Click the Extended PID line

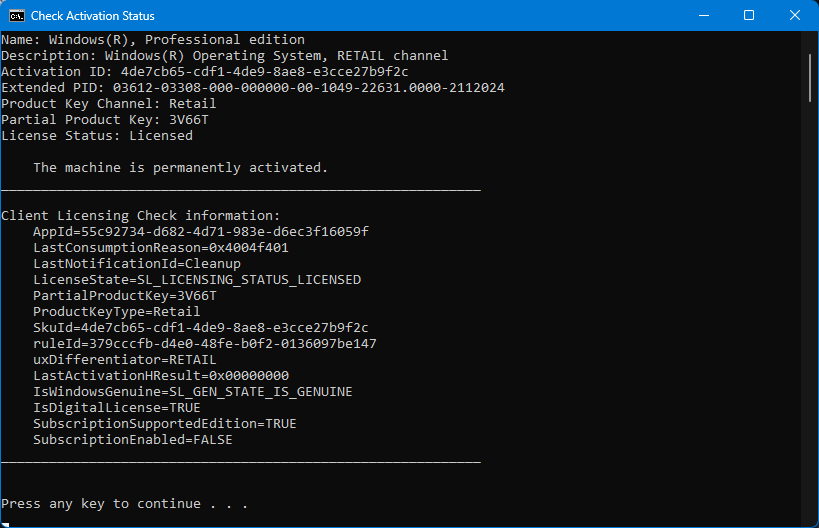coord(253,88)
